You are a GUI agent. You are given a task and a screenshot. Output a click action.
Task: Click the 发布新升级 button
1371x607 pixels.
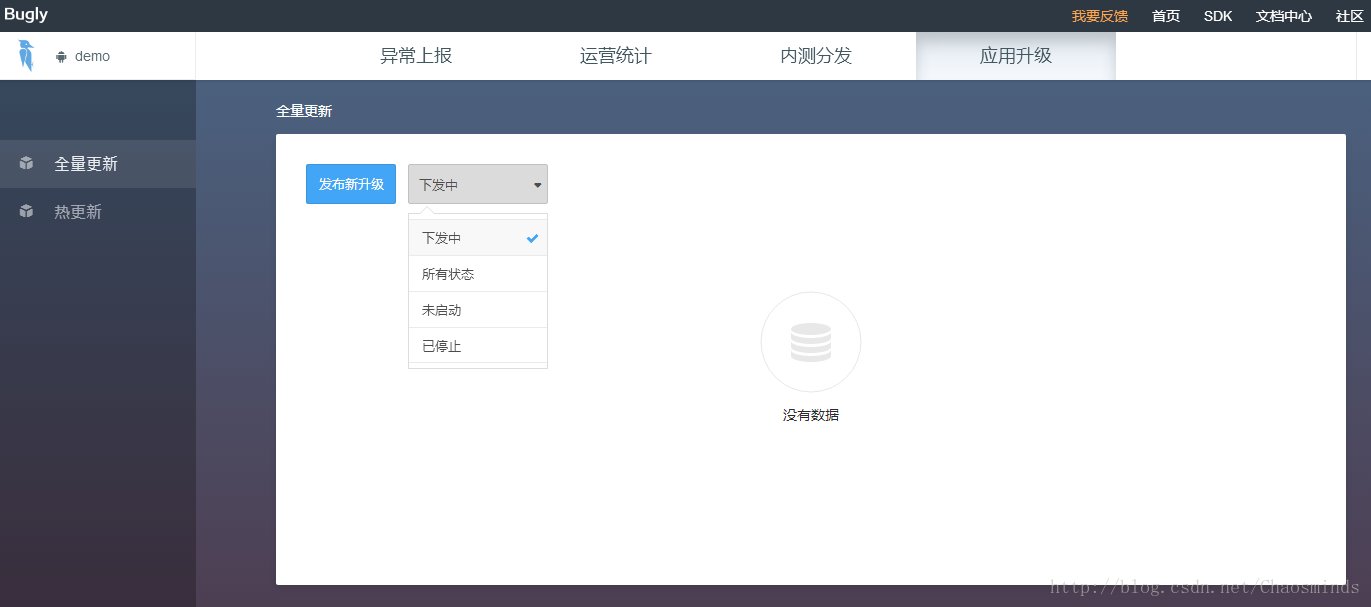[x=351, y=184]
